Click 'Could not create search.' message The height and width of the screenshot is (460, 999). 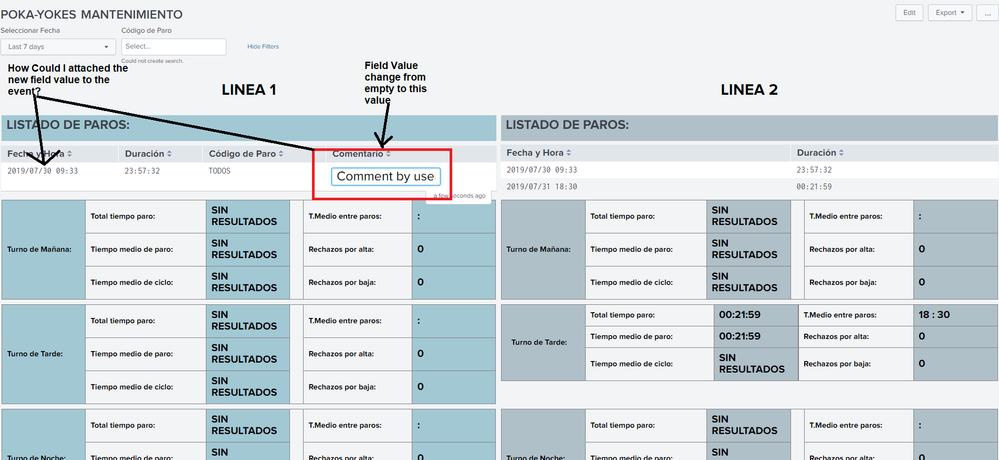152,61
